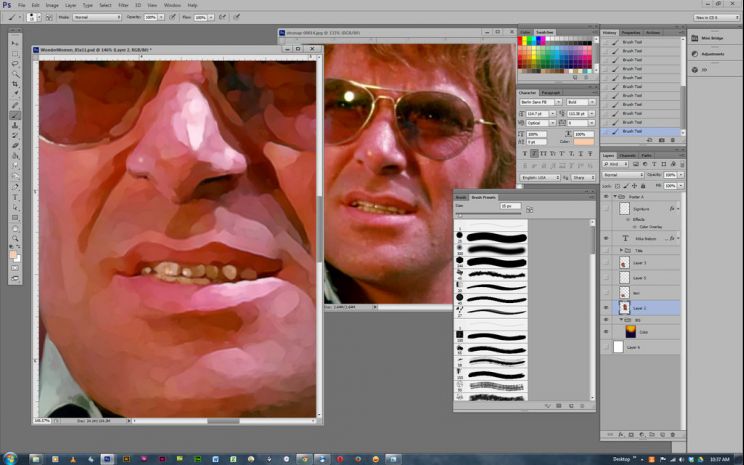Switch to the Color tab

pyautogui.click(x=525, y=32)
